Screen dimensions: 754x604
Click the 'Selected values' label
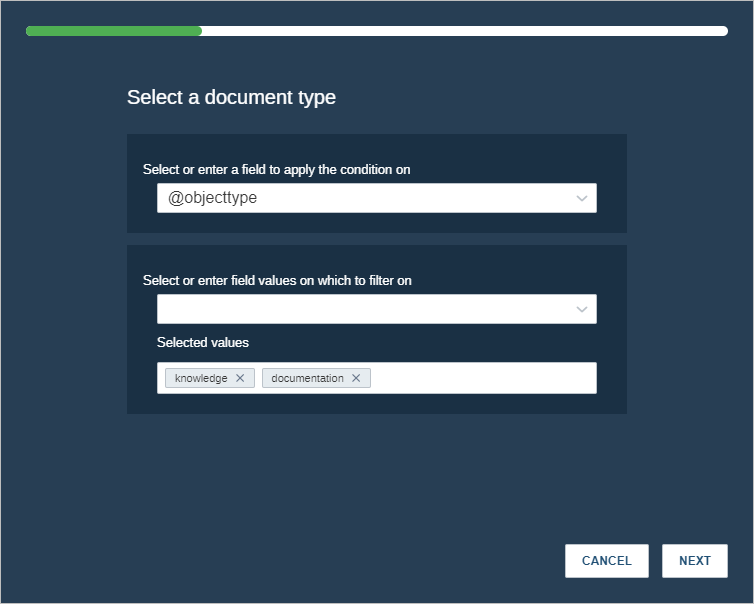[203, 342]
